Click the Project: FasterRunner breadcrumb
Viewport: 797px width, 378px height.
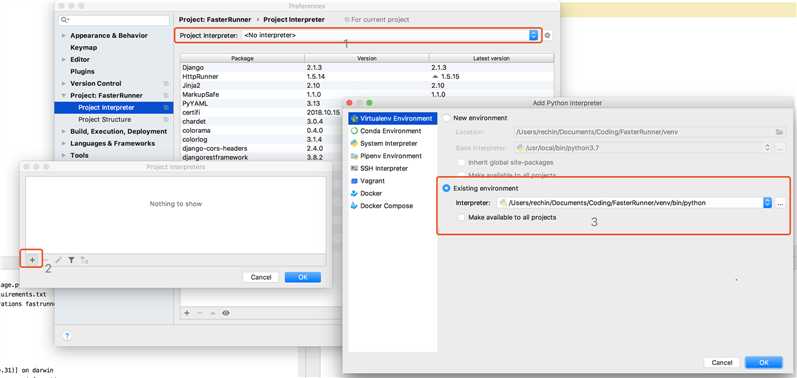214,19
